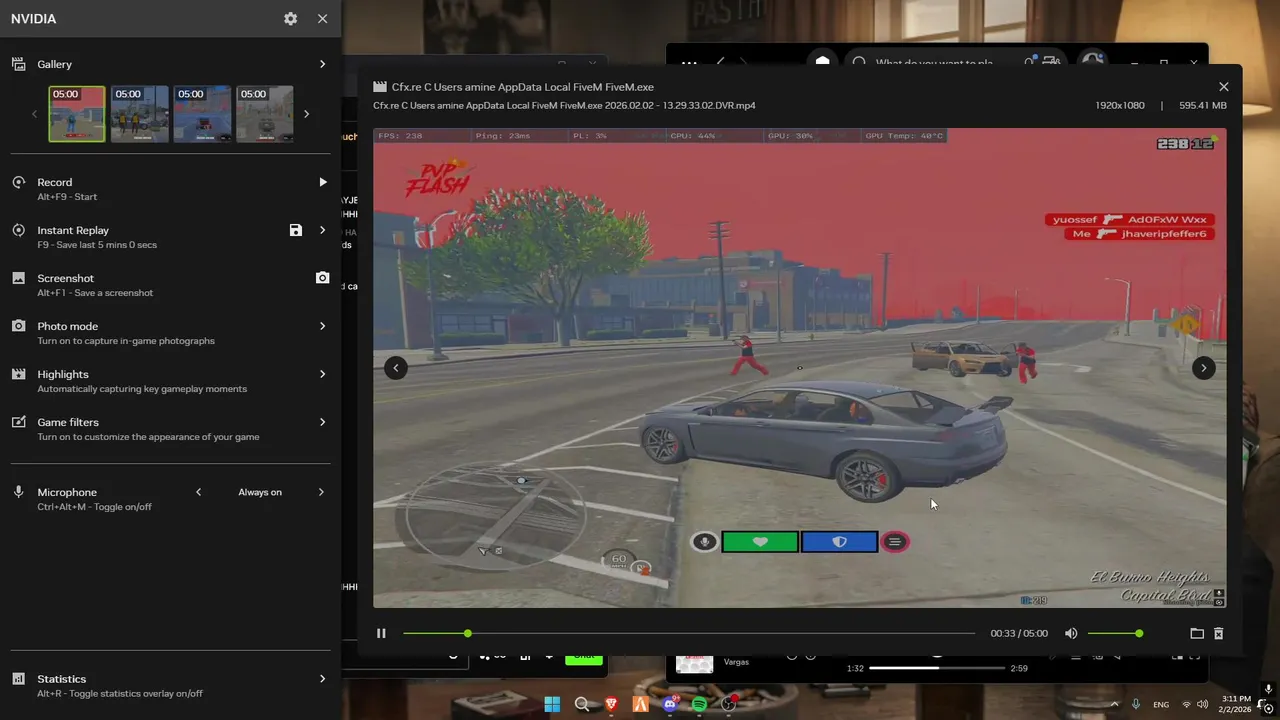This screenshot has height=720, width=1280.
Task: Seek the background music player progress bar
Action: coord(937,668)
